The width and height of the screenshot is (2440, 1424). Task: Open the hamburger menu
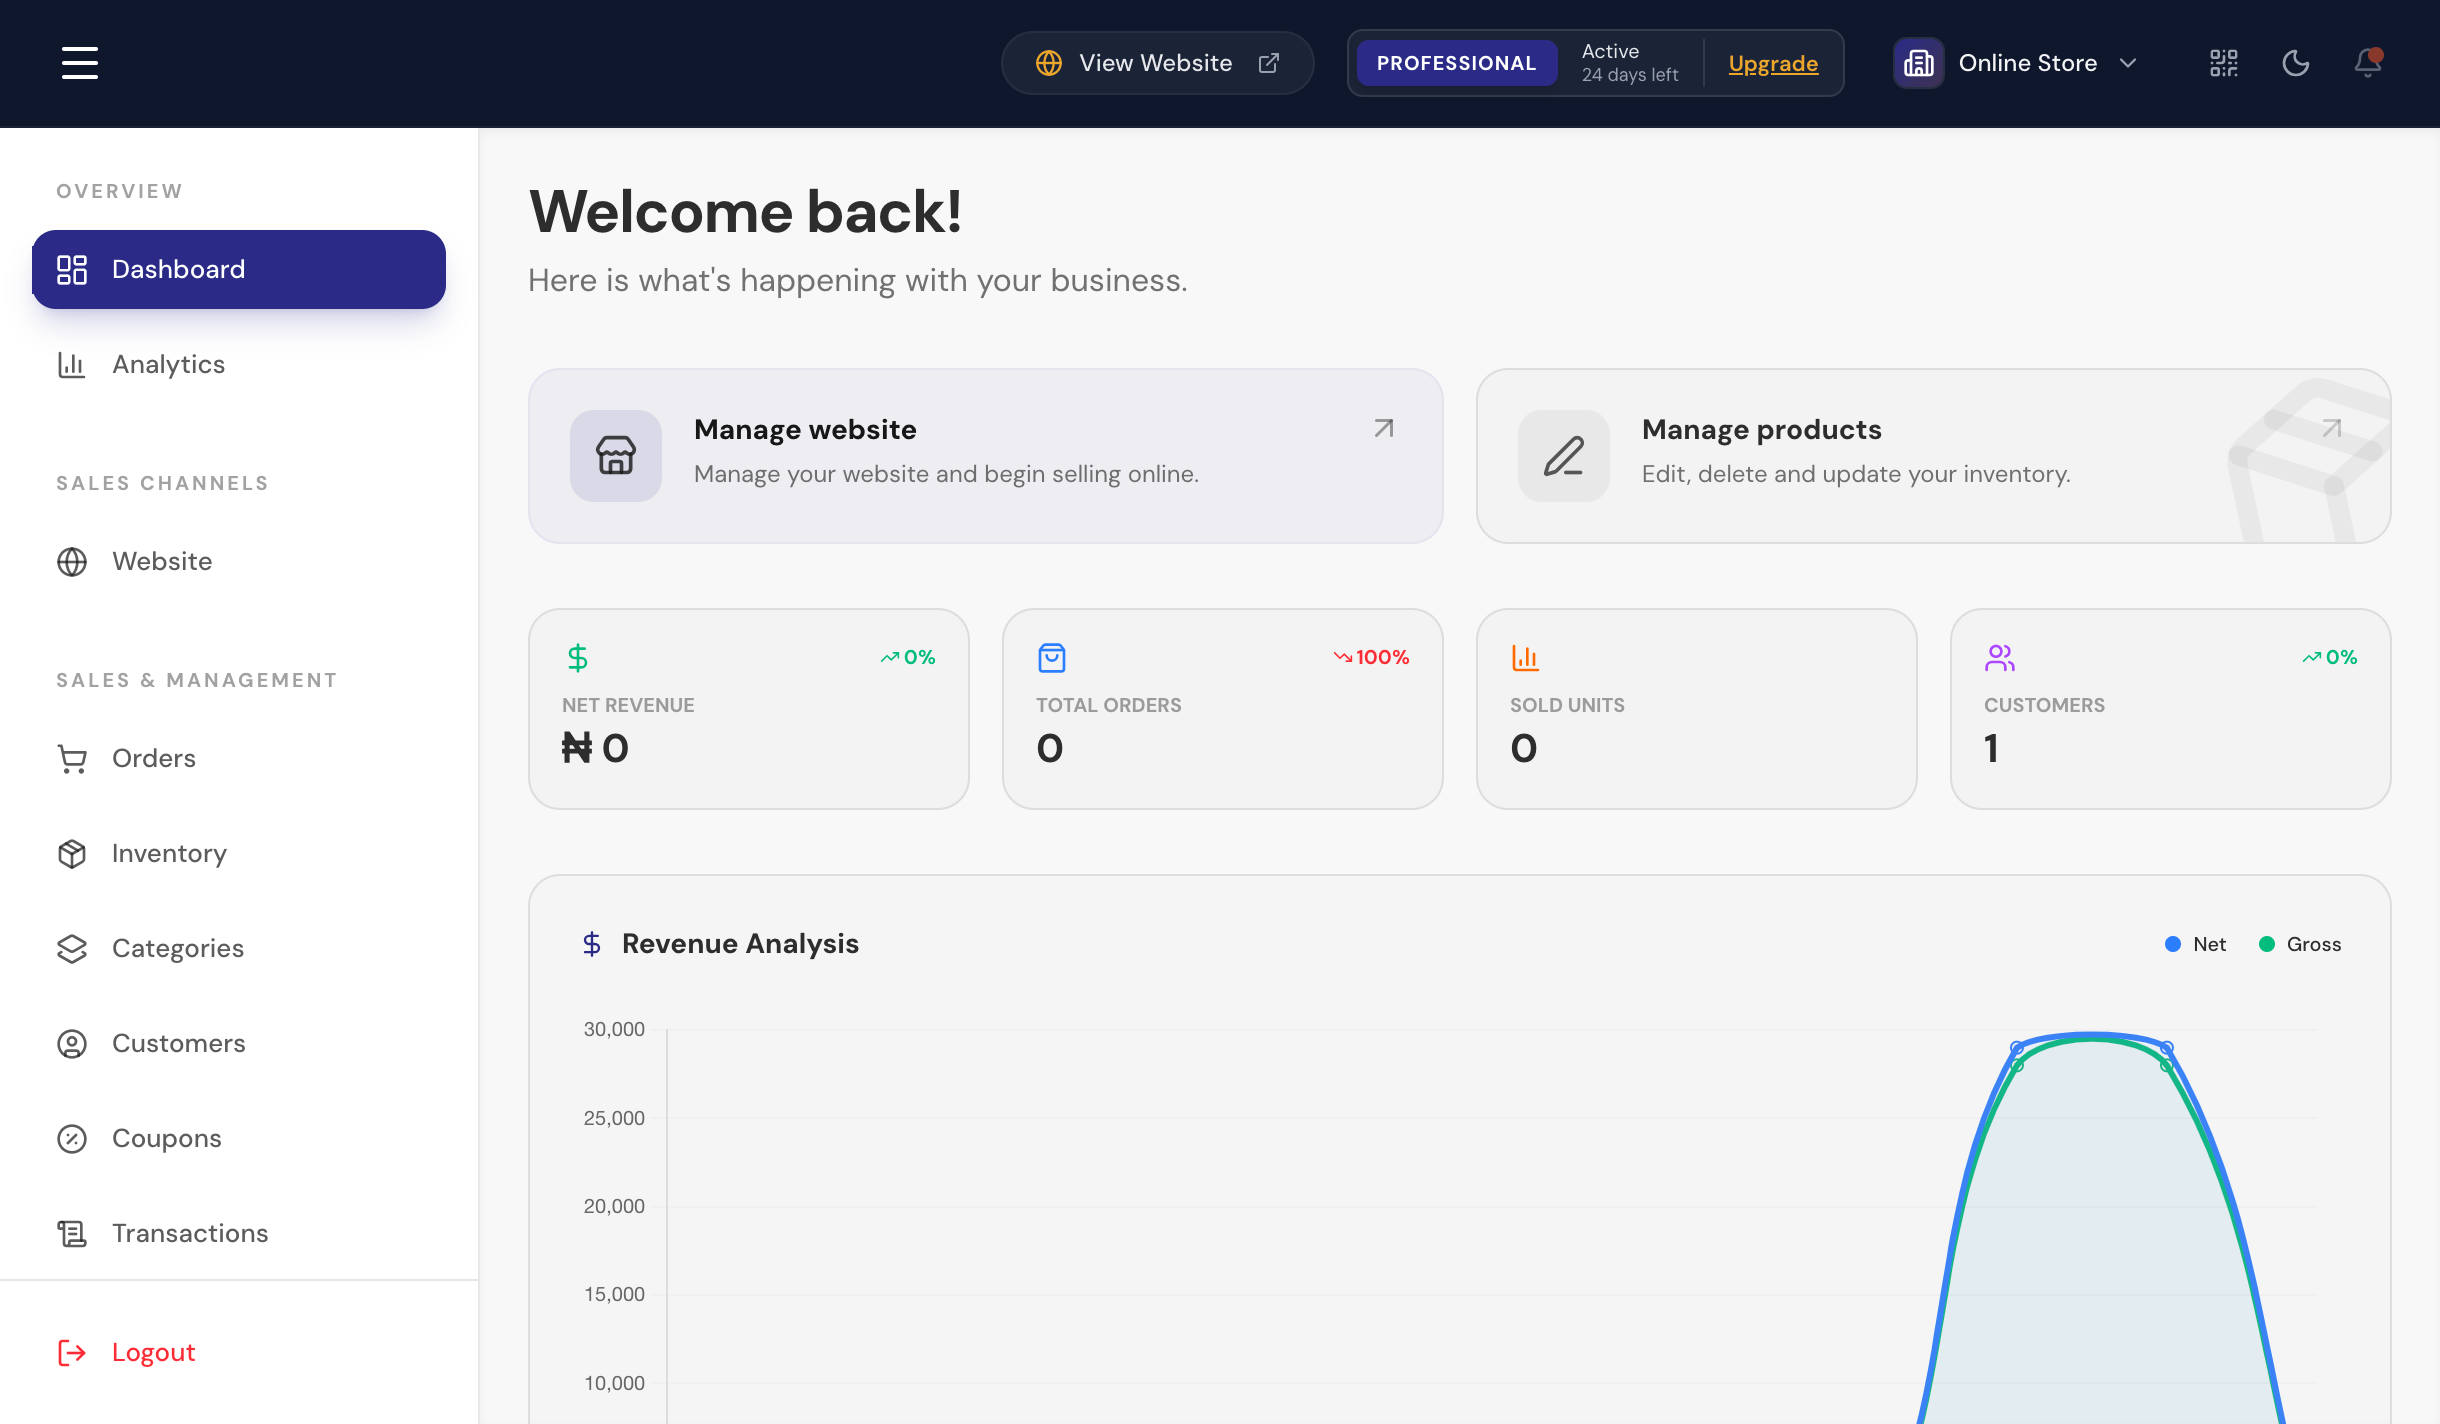tap(80, 63)
